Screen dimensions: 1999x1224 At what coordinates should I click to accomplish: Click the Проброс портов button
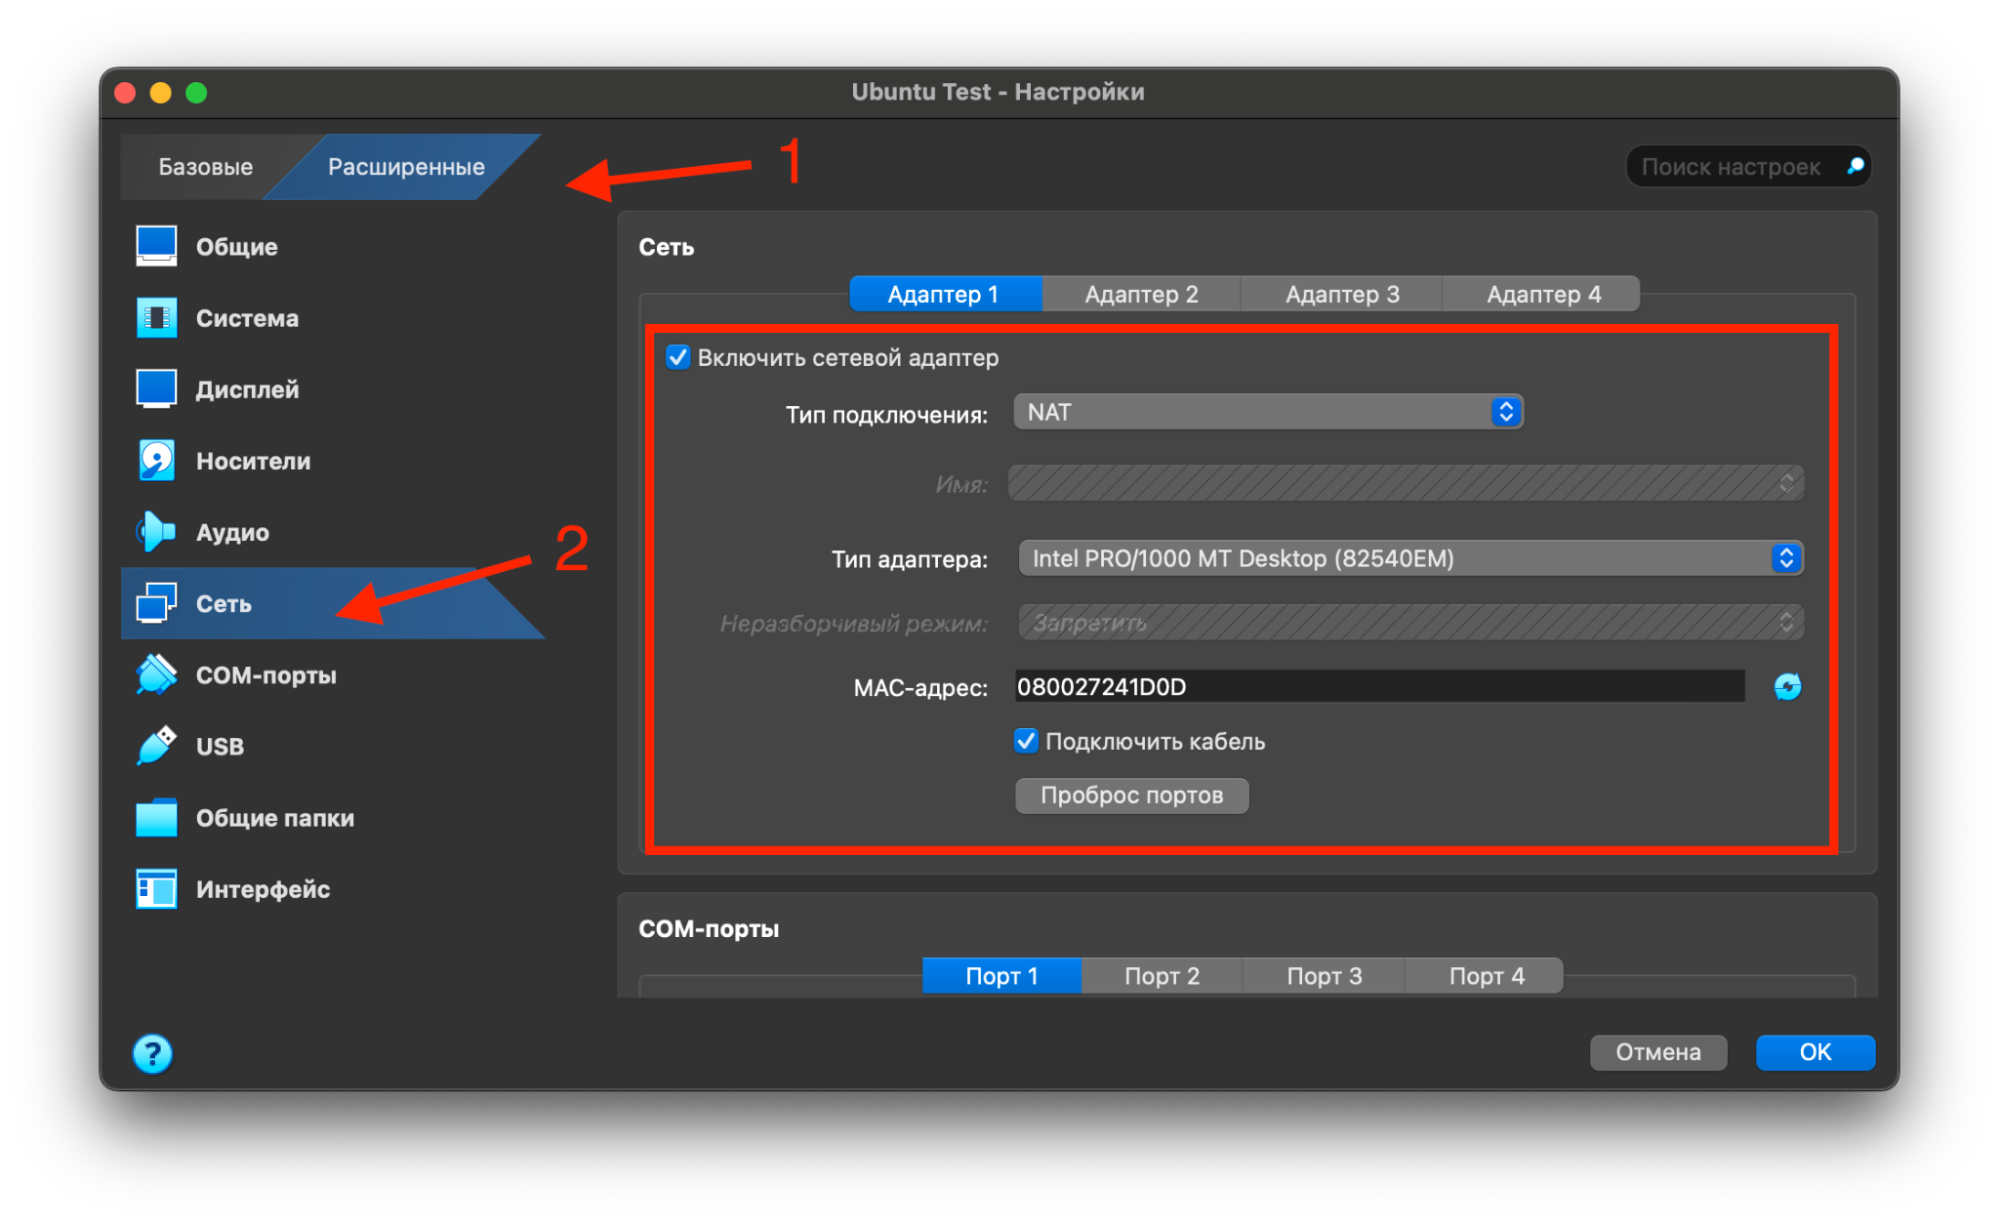[x=1131, y=795]
